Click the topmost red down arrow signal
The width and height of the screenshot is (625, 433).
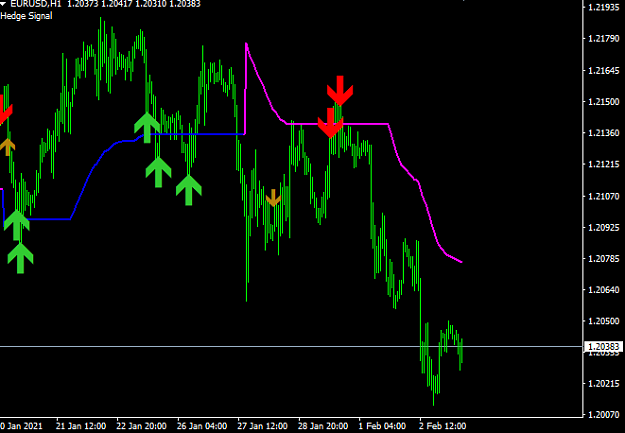pos(340,91)
